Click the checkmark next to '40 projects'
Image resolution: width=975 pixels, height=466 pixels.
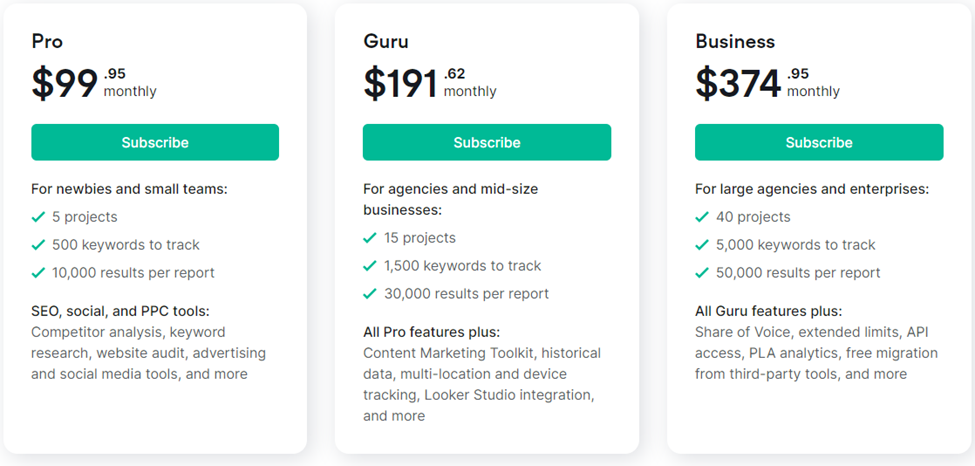pos(703,217)
